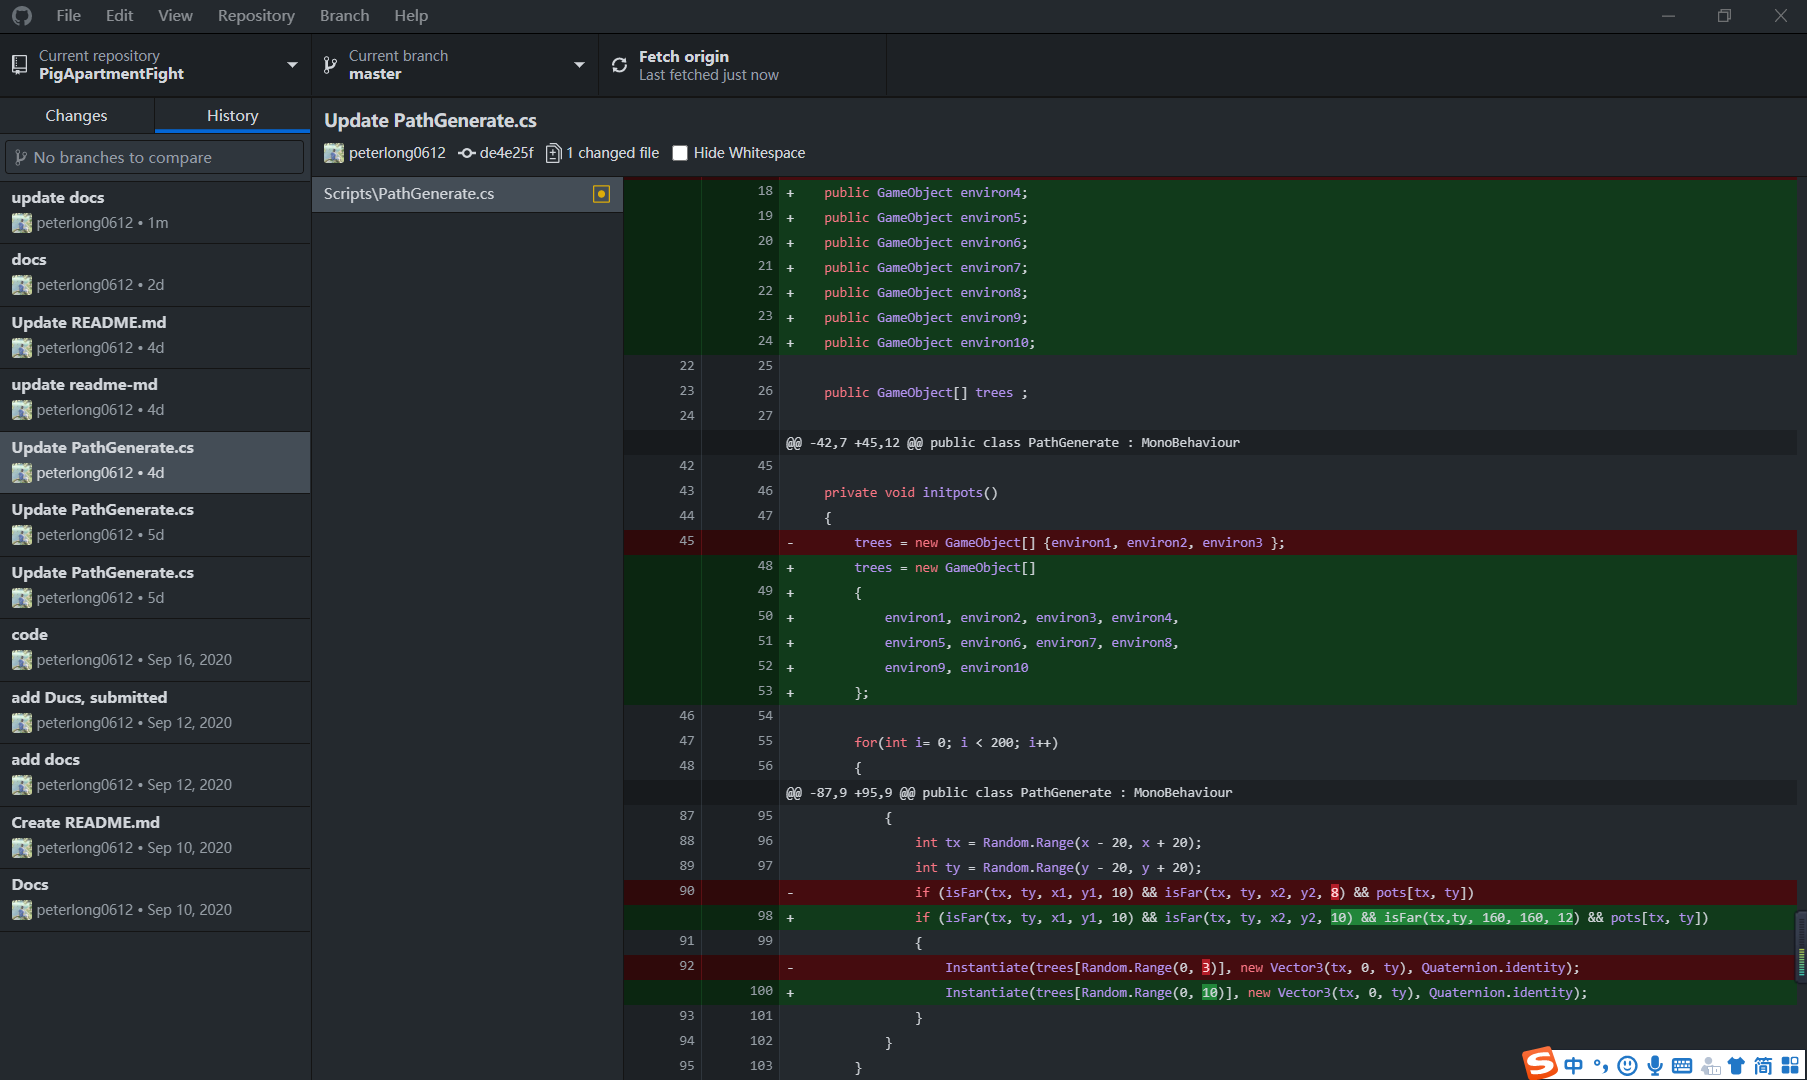Viewport: 1807px width, 1080px height.
Task: Open the Sogou emoji smiley panel
Action: click(1628, 1066)
